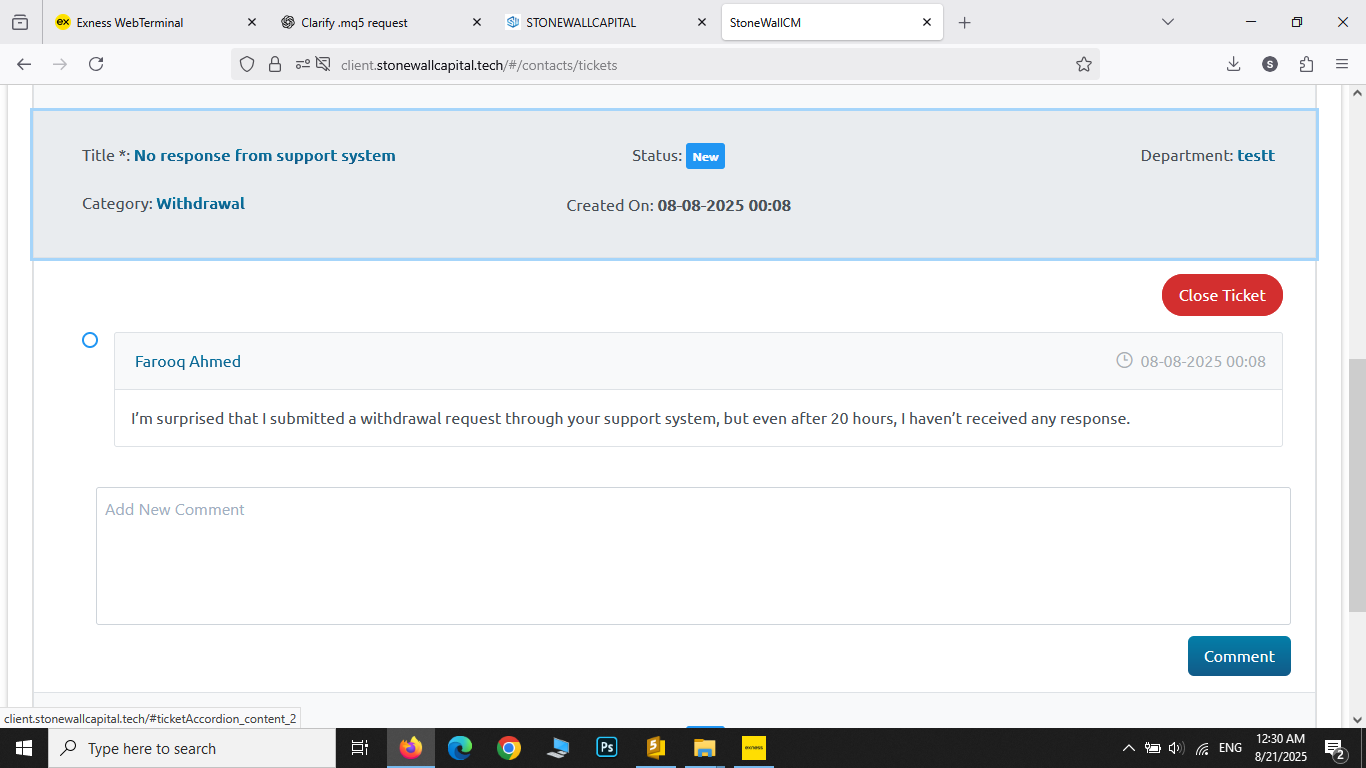The width and height of the screenshot is (1366, 768).
Task: Launch Google Chrome from the taskbar
Action: [509, 748]
